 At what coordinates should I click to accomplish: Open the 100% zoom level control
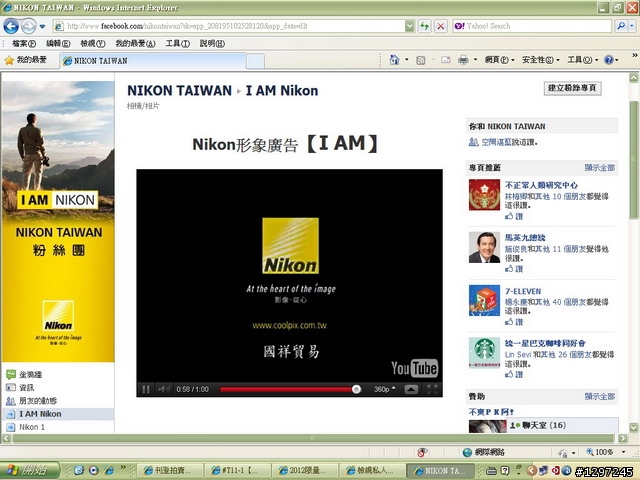[605, 452]
